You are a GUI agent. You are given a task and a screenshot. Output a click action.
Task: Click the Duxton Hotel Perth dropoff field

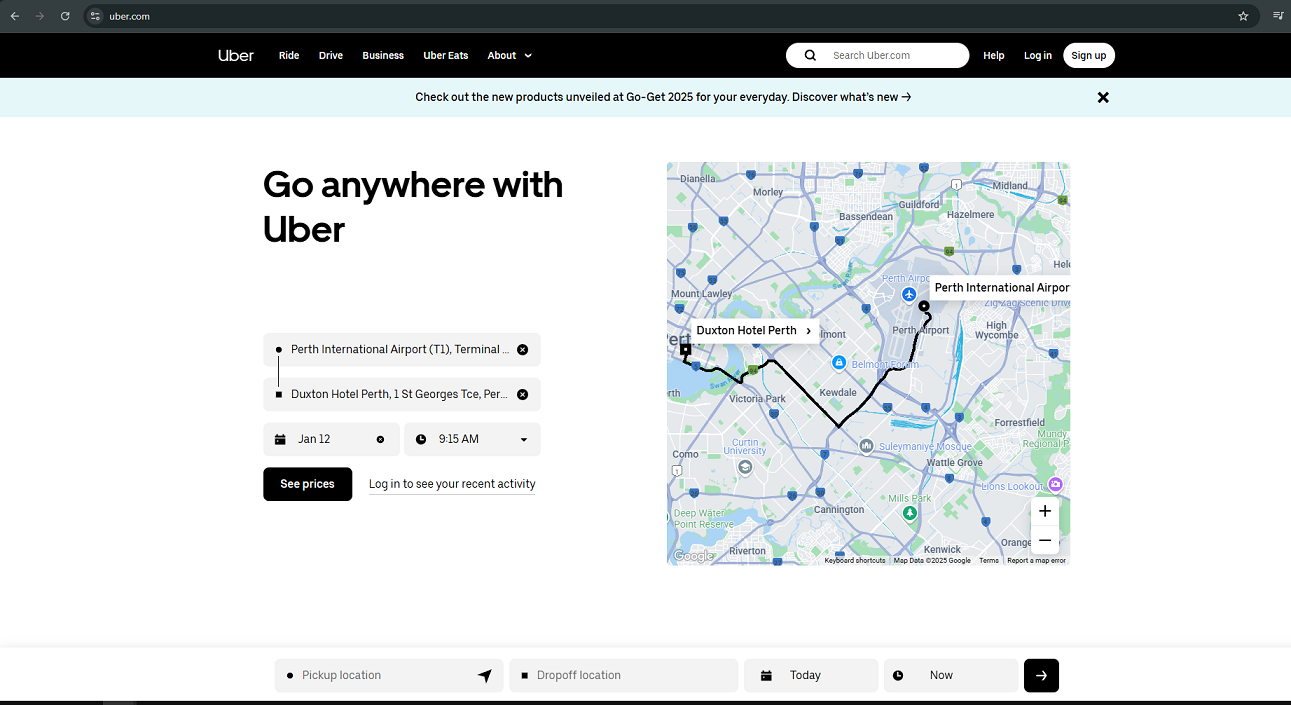coord(402,394)
